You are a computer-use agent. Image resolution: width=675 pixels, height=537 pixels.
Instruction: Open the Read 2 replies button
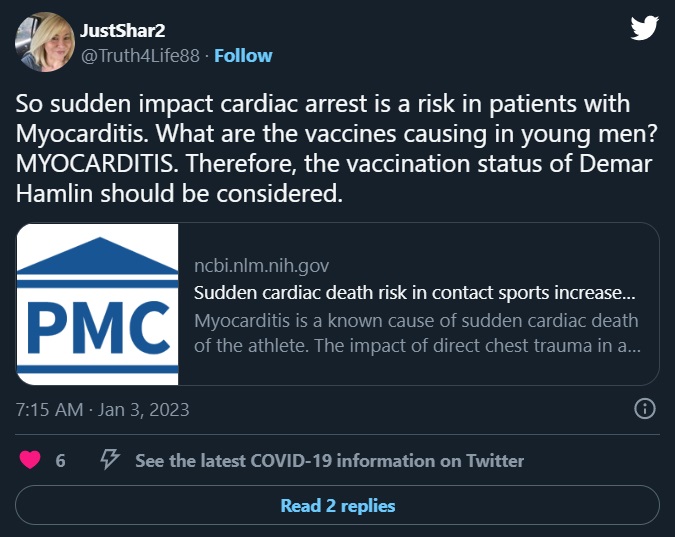337,506
